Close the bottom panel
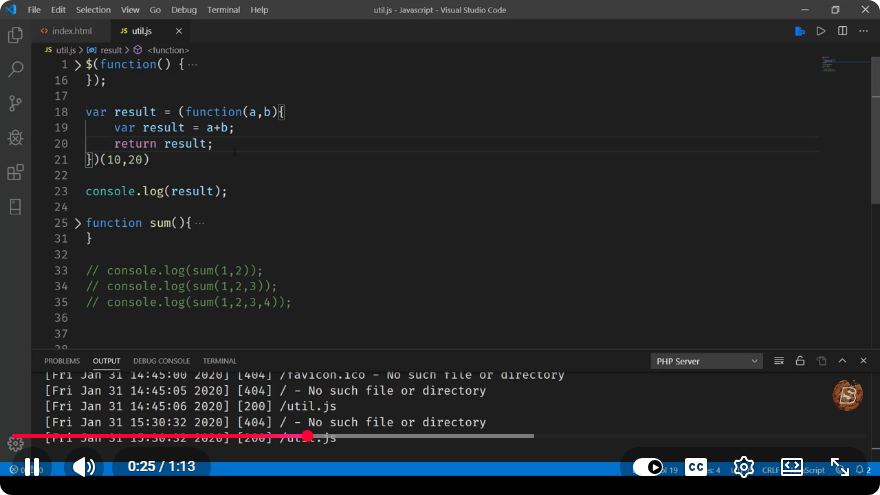This screenshot has height=495, width=880. (863, 361)
